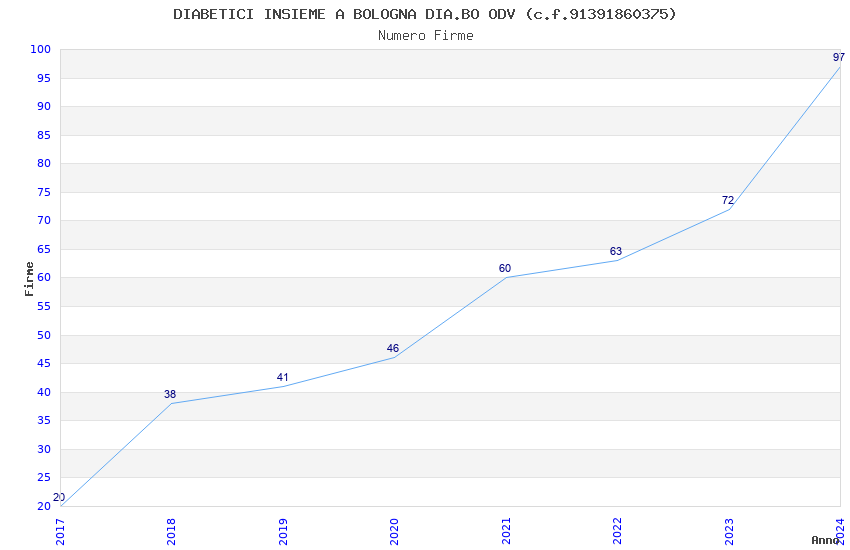Screen dimensions: 850x550
Task: Select the data label 38 for 2018
Action: [170, 394]
